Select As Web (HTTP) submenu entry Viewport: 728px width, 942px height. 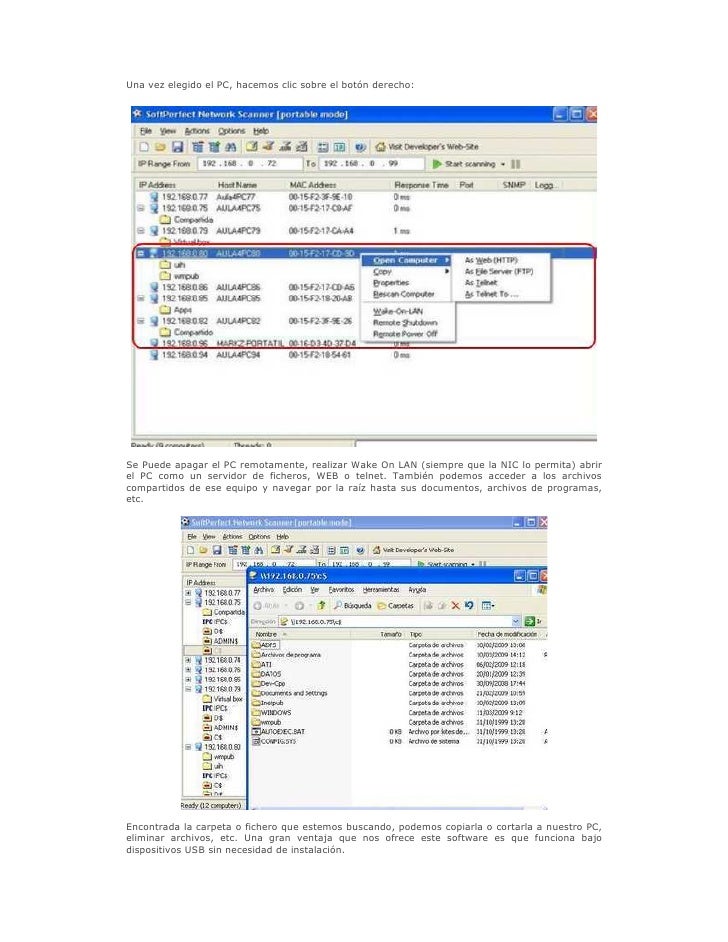(x=503, y=260)
